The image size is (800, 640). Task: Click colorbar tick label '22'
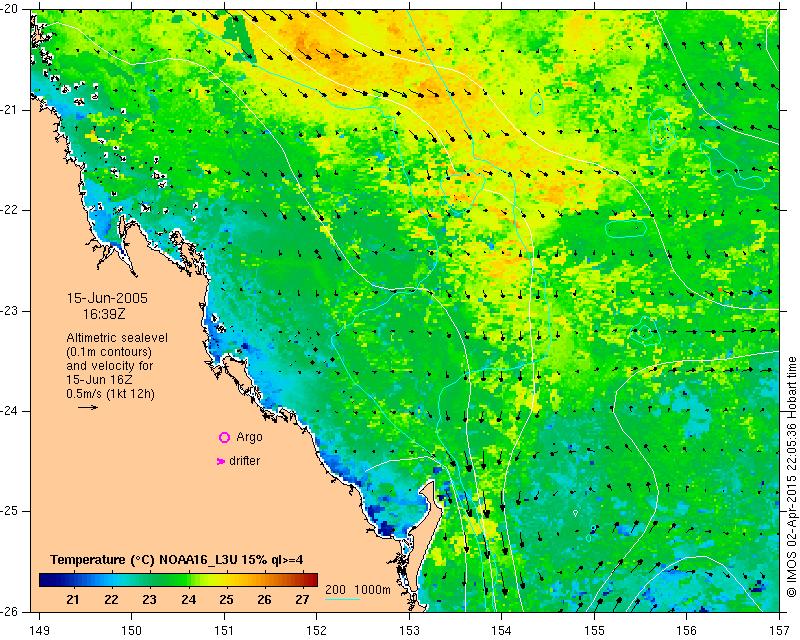(x=111, y=600)
